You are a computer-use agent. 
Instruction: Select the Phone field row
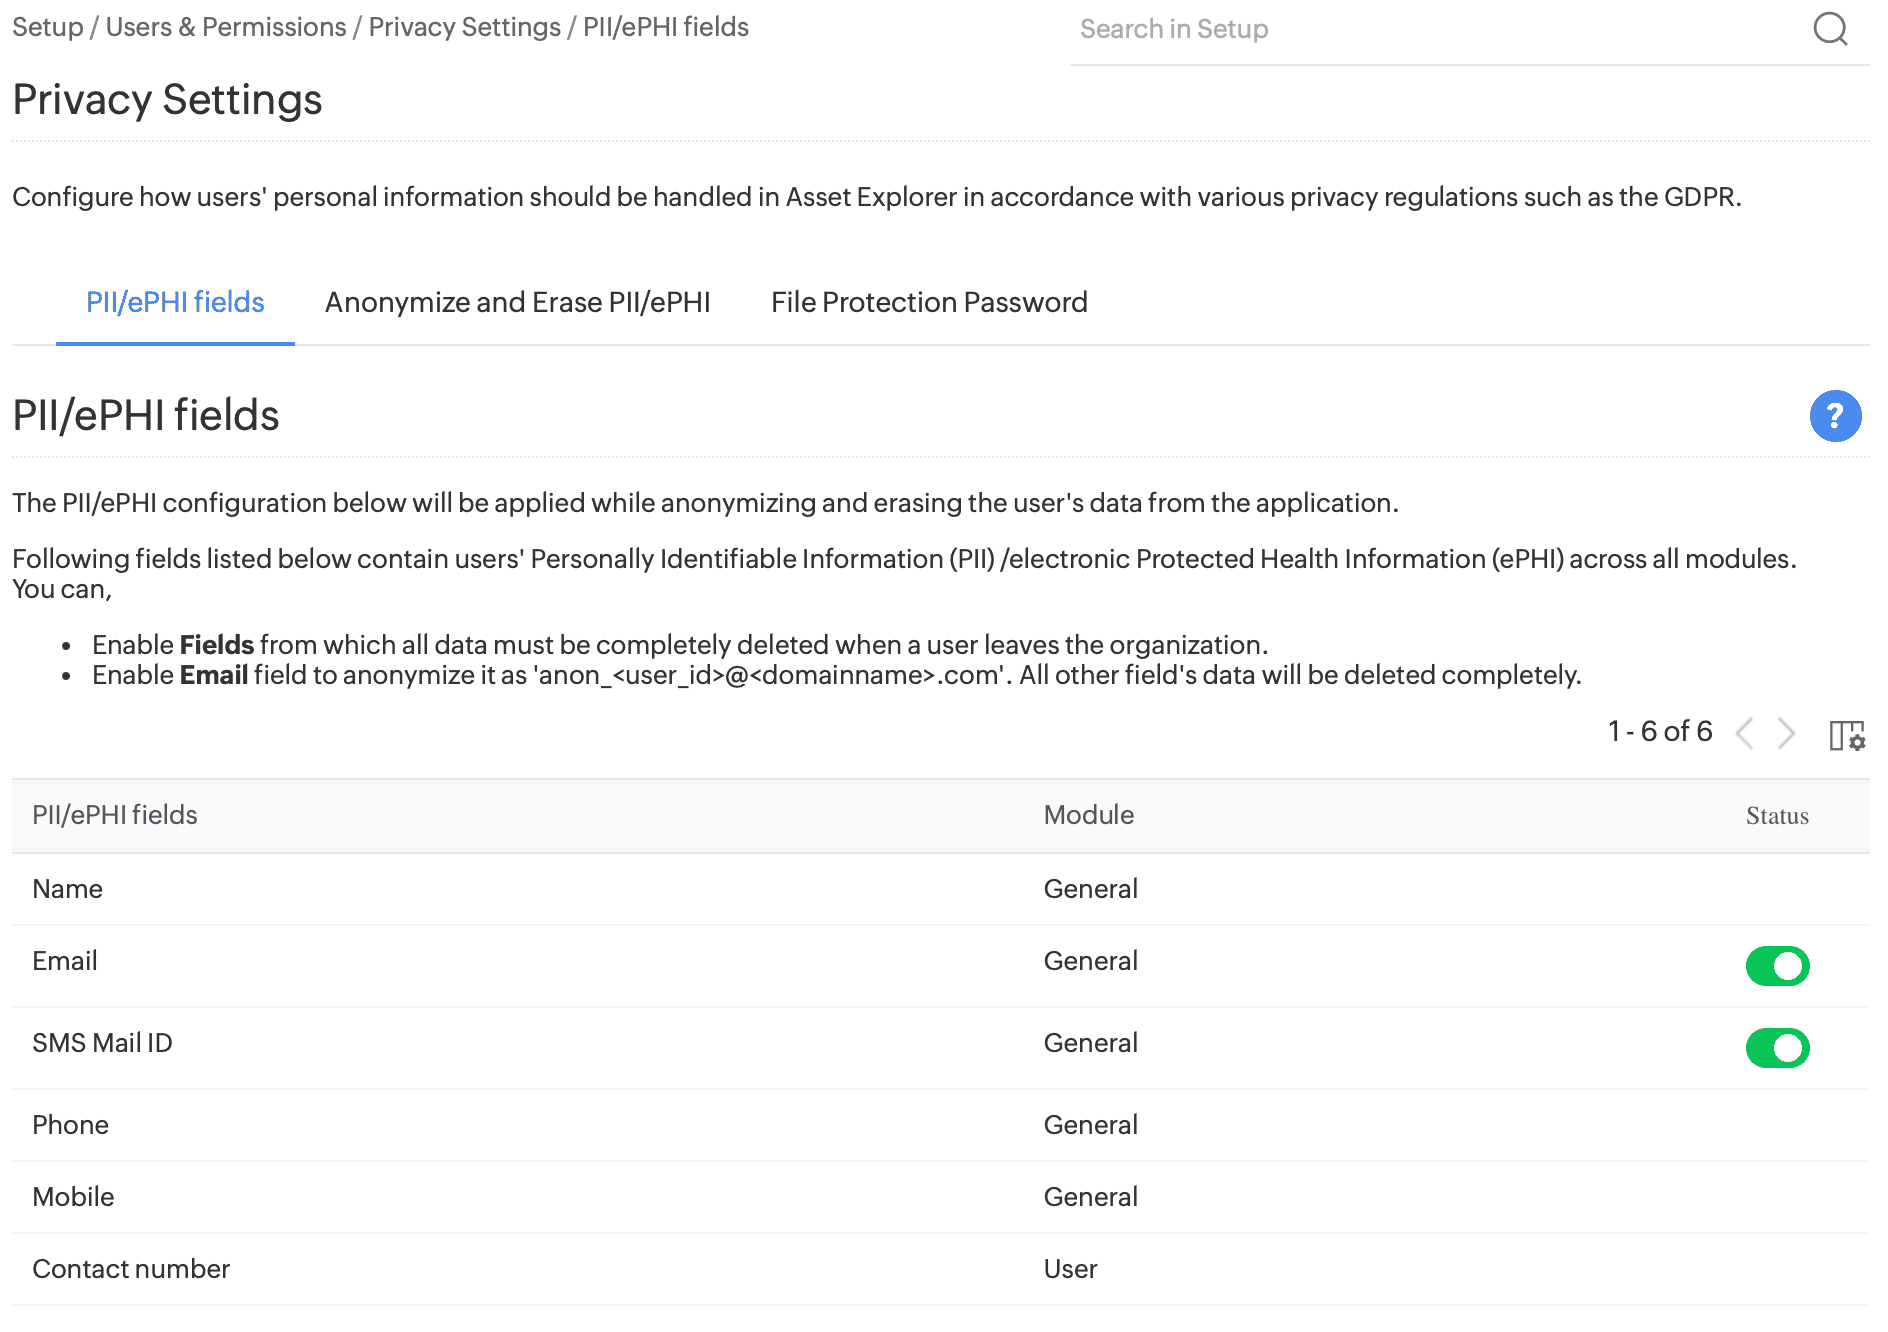tap(70, 1125)
